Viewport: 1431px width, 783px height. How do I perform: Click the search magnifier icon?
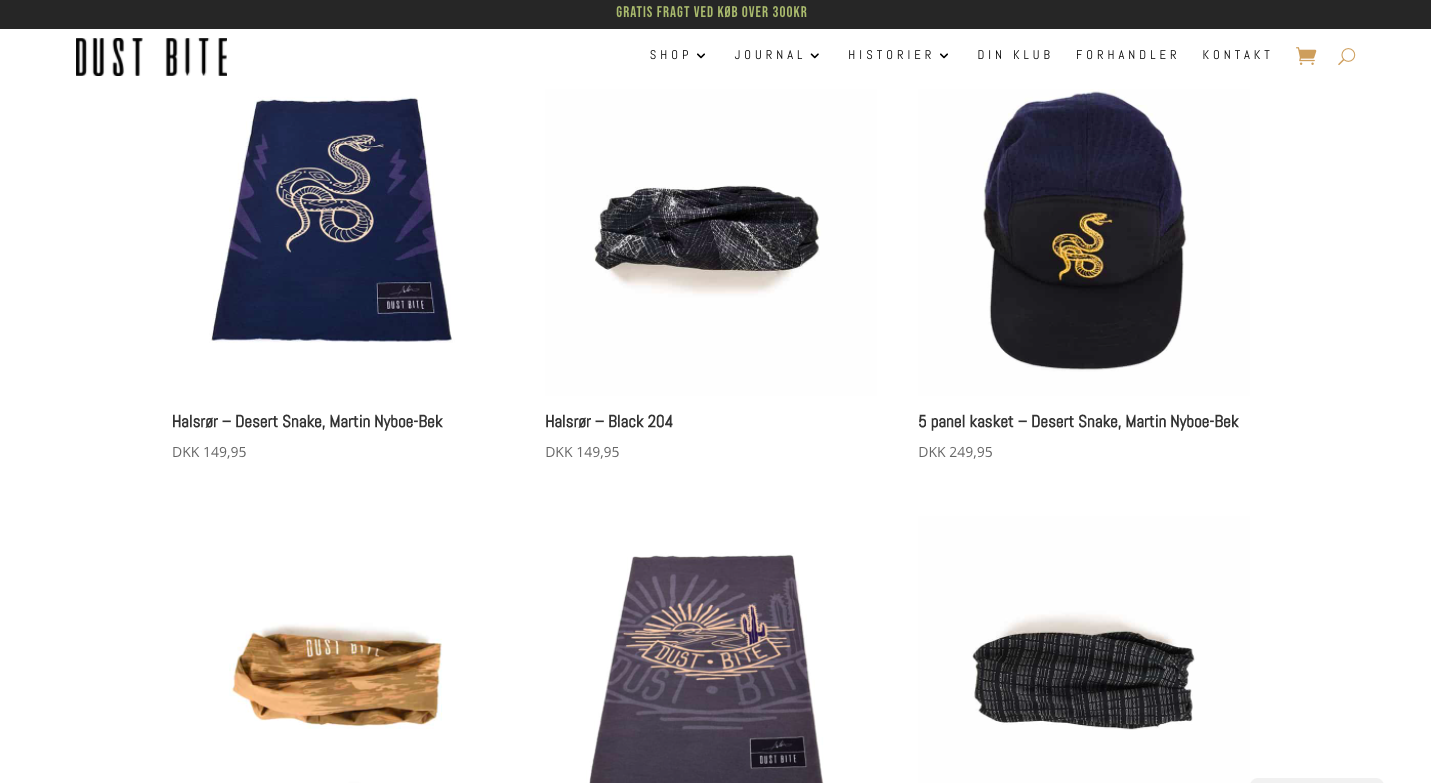tap(1346, 56)
